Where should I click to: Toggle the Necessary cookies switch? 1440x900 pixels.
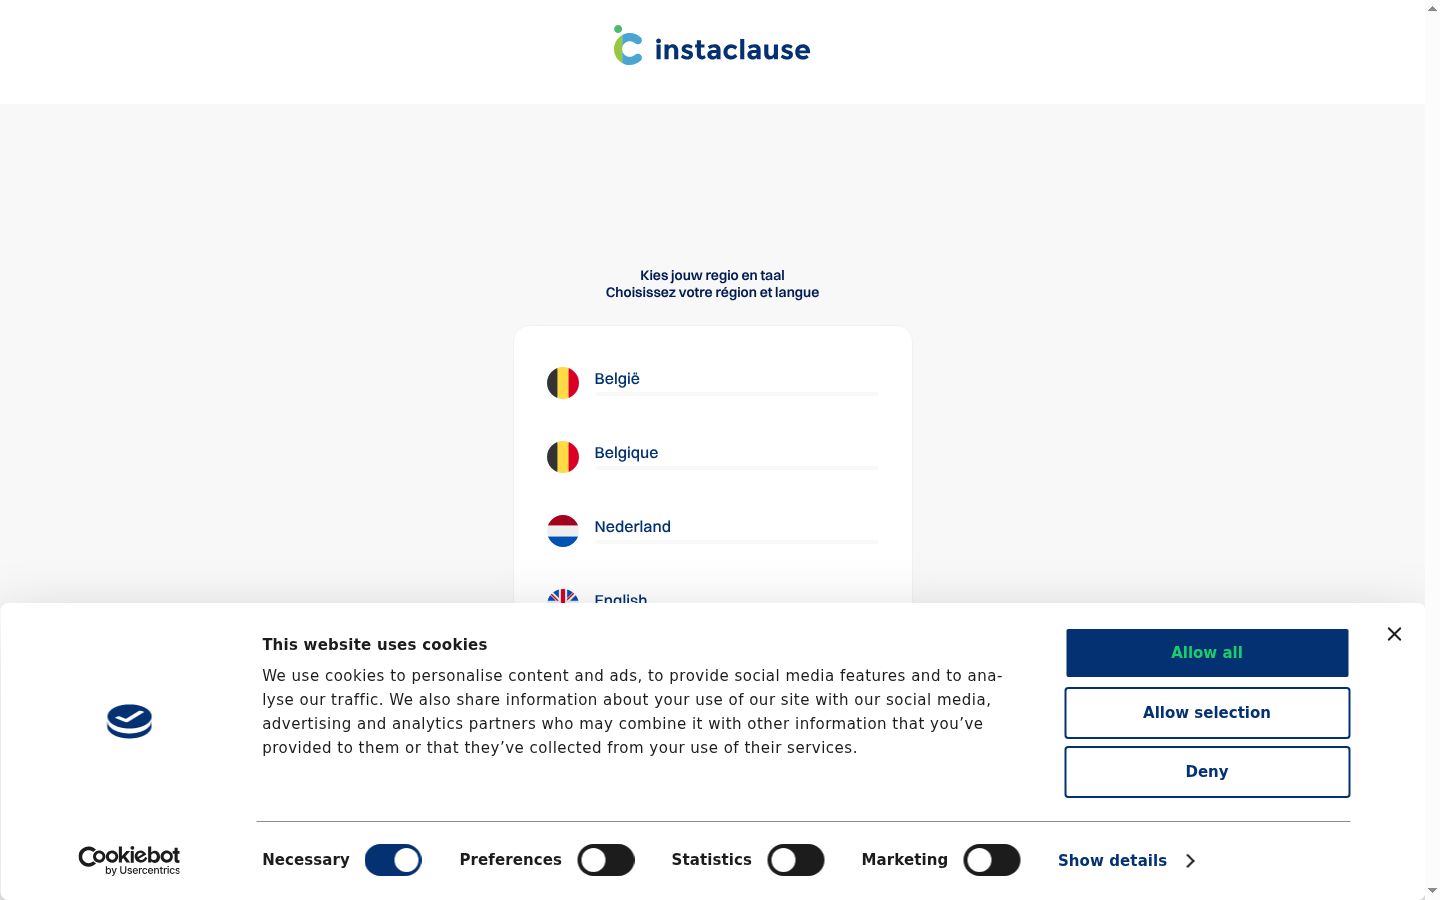click(393, 860)
